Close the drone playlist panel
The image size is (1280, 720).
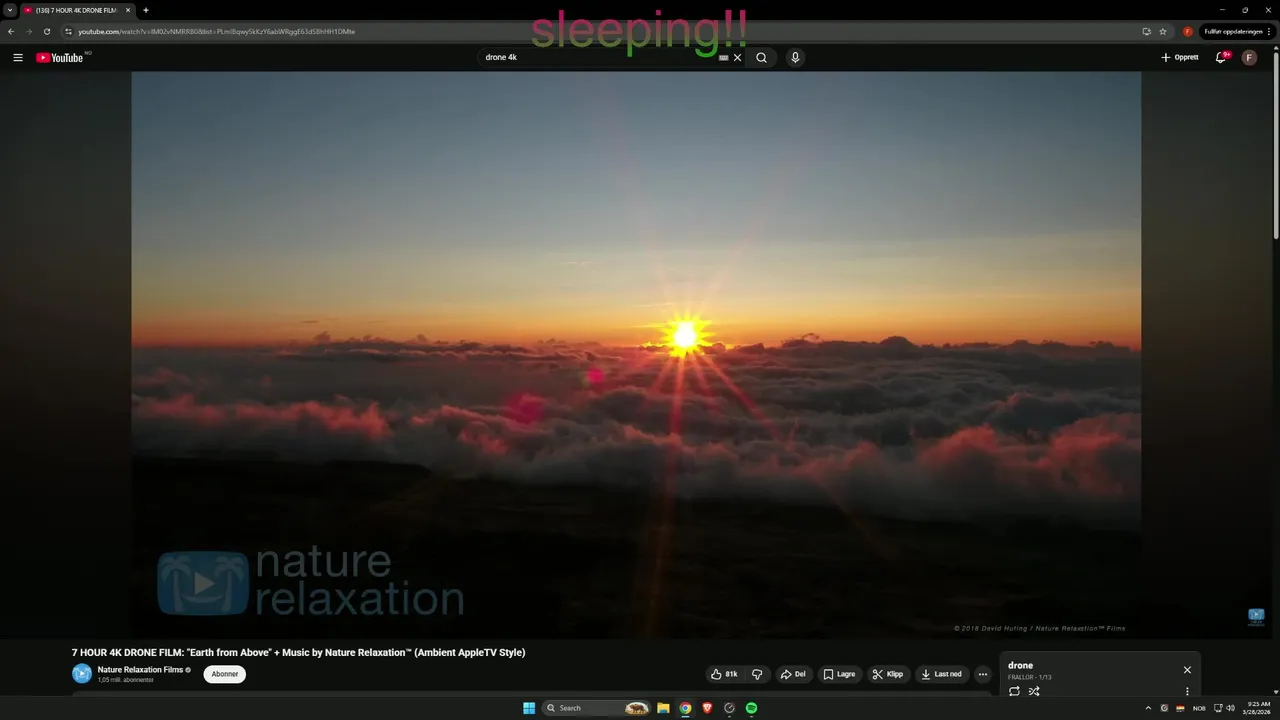pyautogui.click(x=1187, y=670)
